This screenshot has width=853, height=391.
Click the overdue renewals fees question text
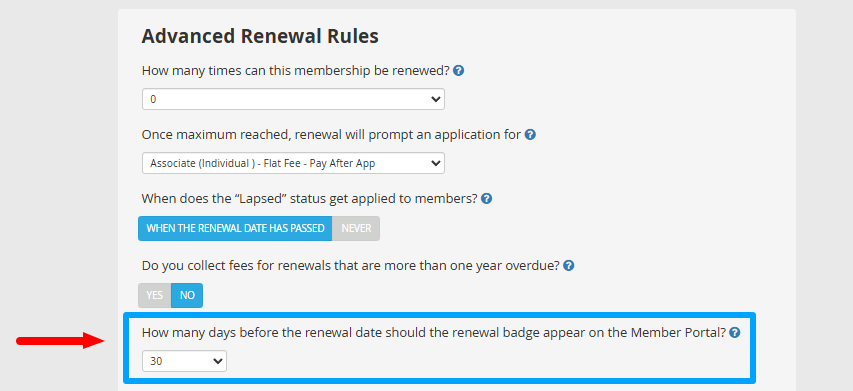pos(350,266)
